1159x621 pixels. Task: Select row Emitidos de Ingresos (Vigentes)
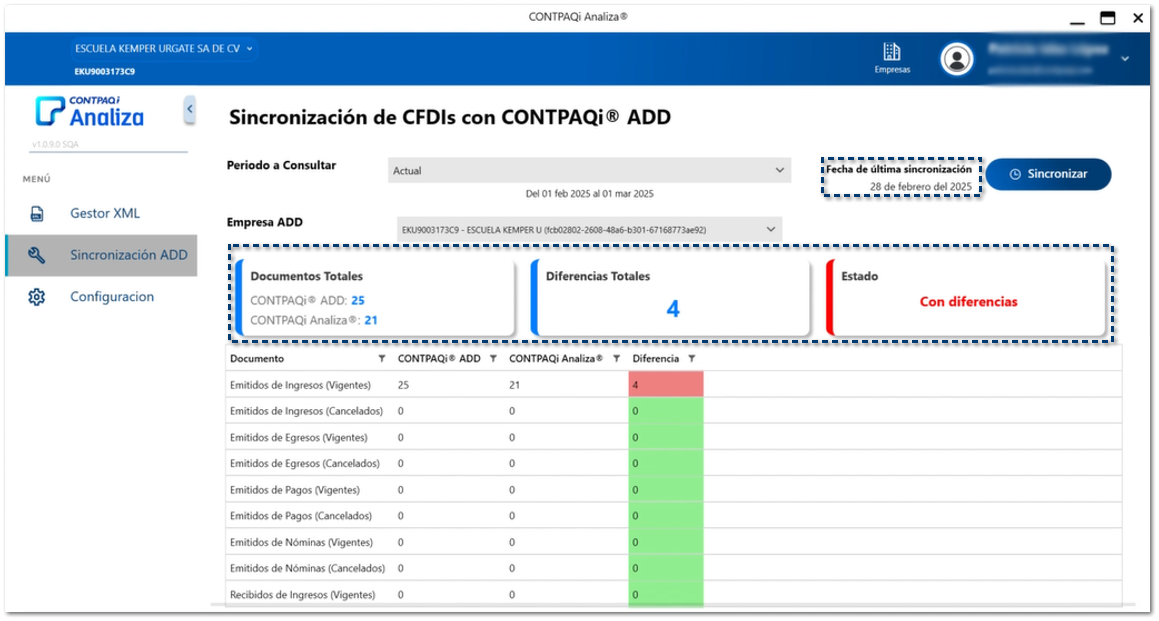(673, 384)
